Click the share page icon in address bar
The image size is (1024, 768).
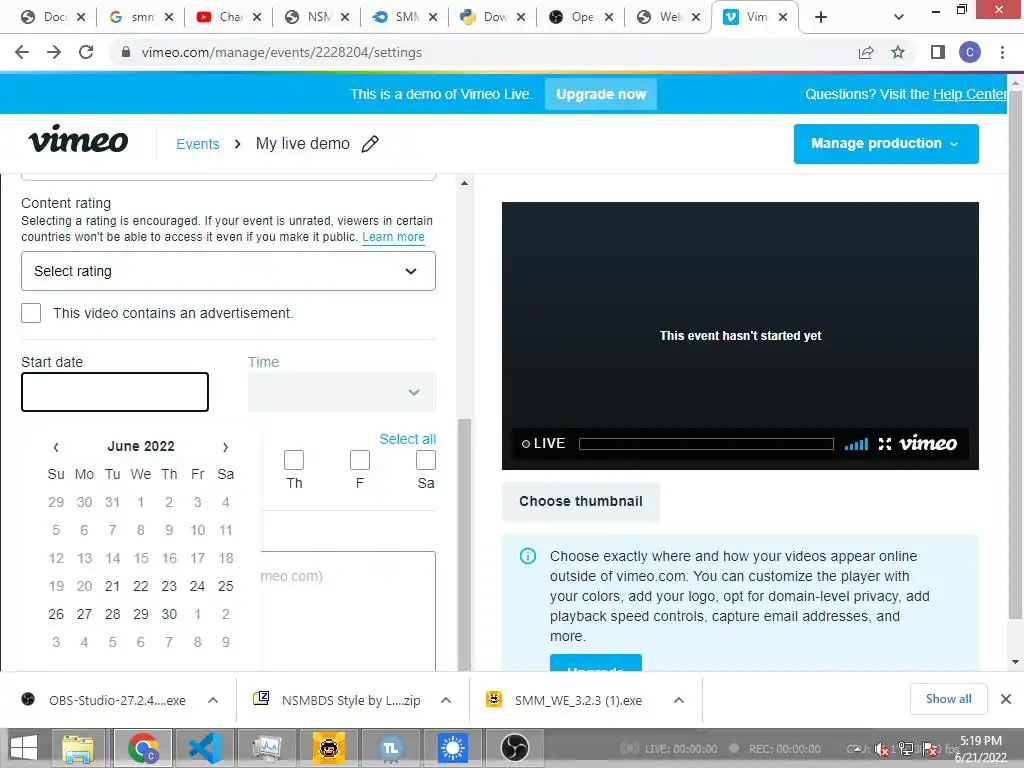click(x=866, y=52)
